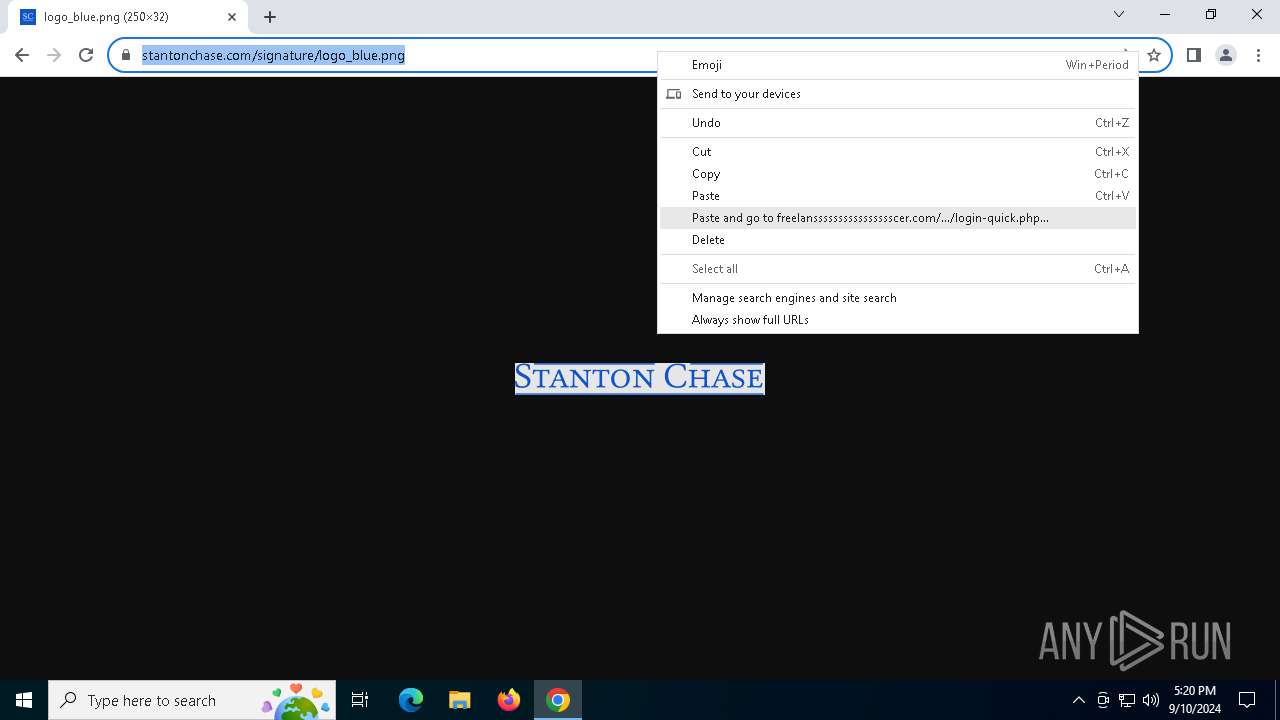Viewport: 1280px width, 720px height.
Task: Open the Chrome three-dot menu
Action: click(1258, 55)
